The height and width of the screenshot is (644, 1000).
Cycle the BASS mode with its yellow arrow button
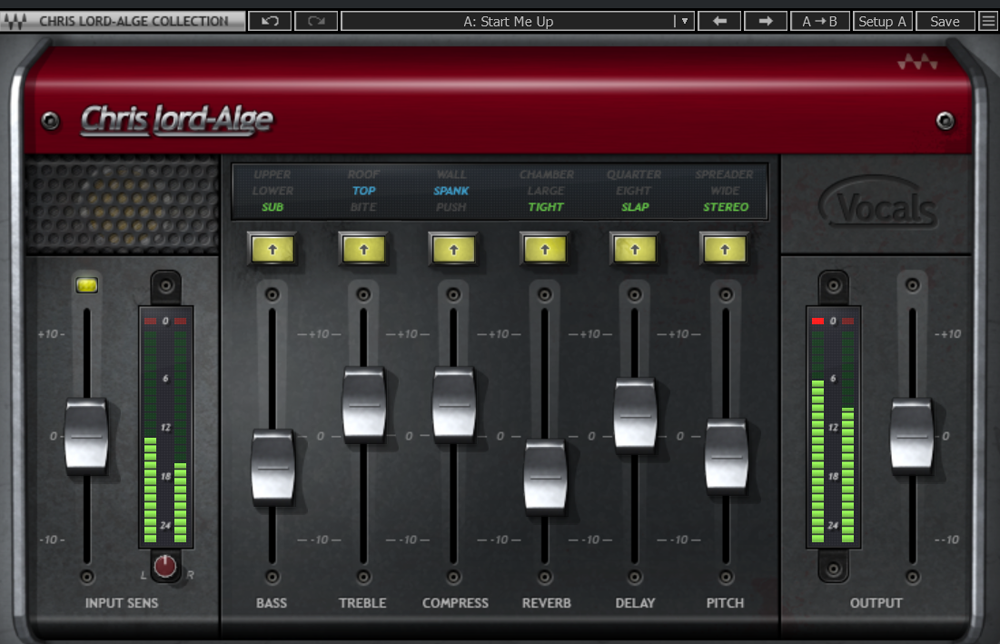pyautogui.click(x=272, y=249)
